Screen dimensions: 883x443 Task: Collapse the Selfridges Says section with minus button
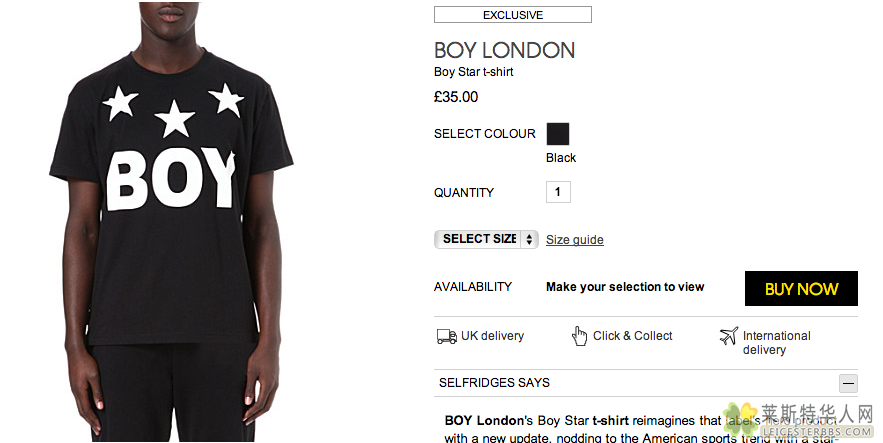pyautogui.click(x=848, y=383)
